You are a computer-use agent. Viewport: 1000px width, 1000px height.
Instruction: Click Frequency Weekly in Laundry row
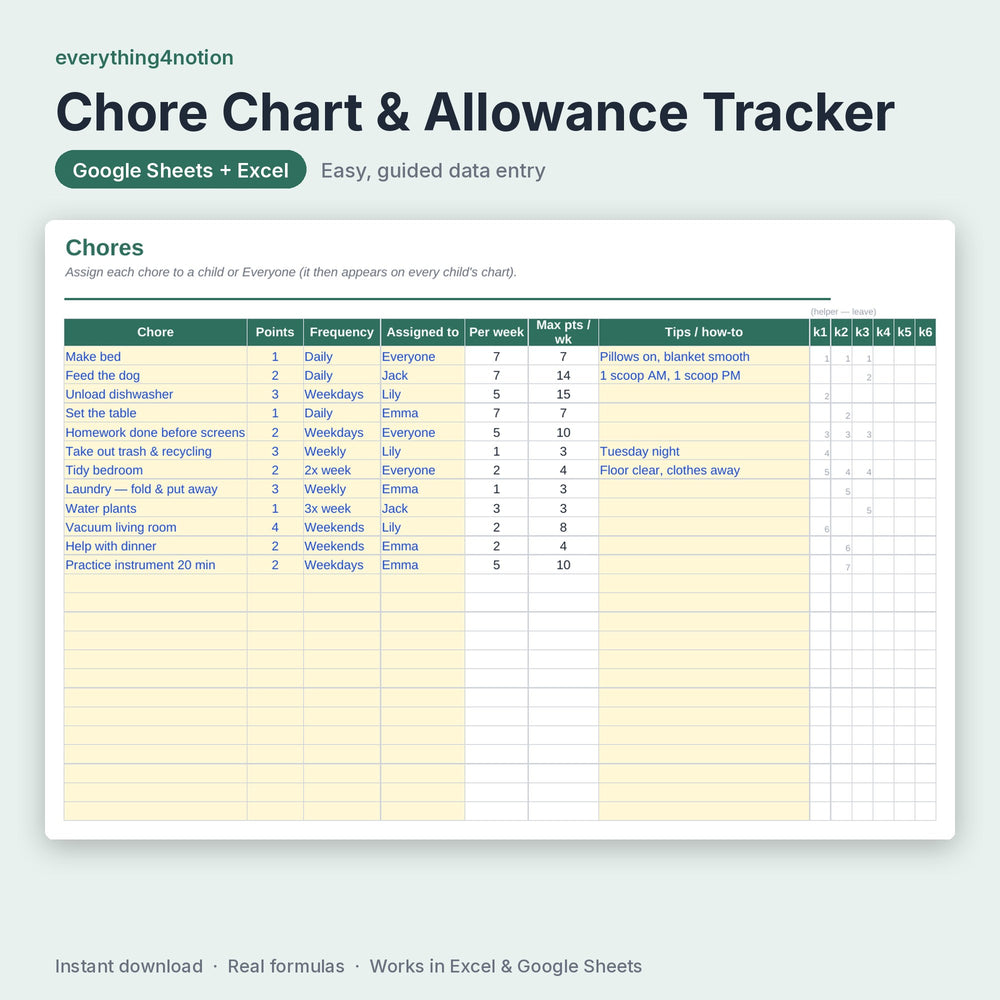[342, 489]
